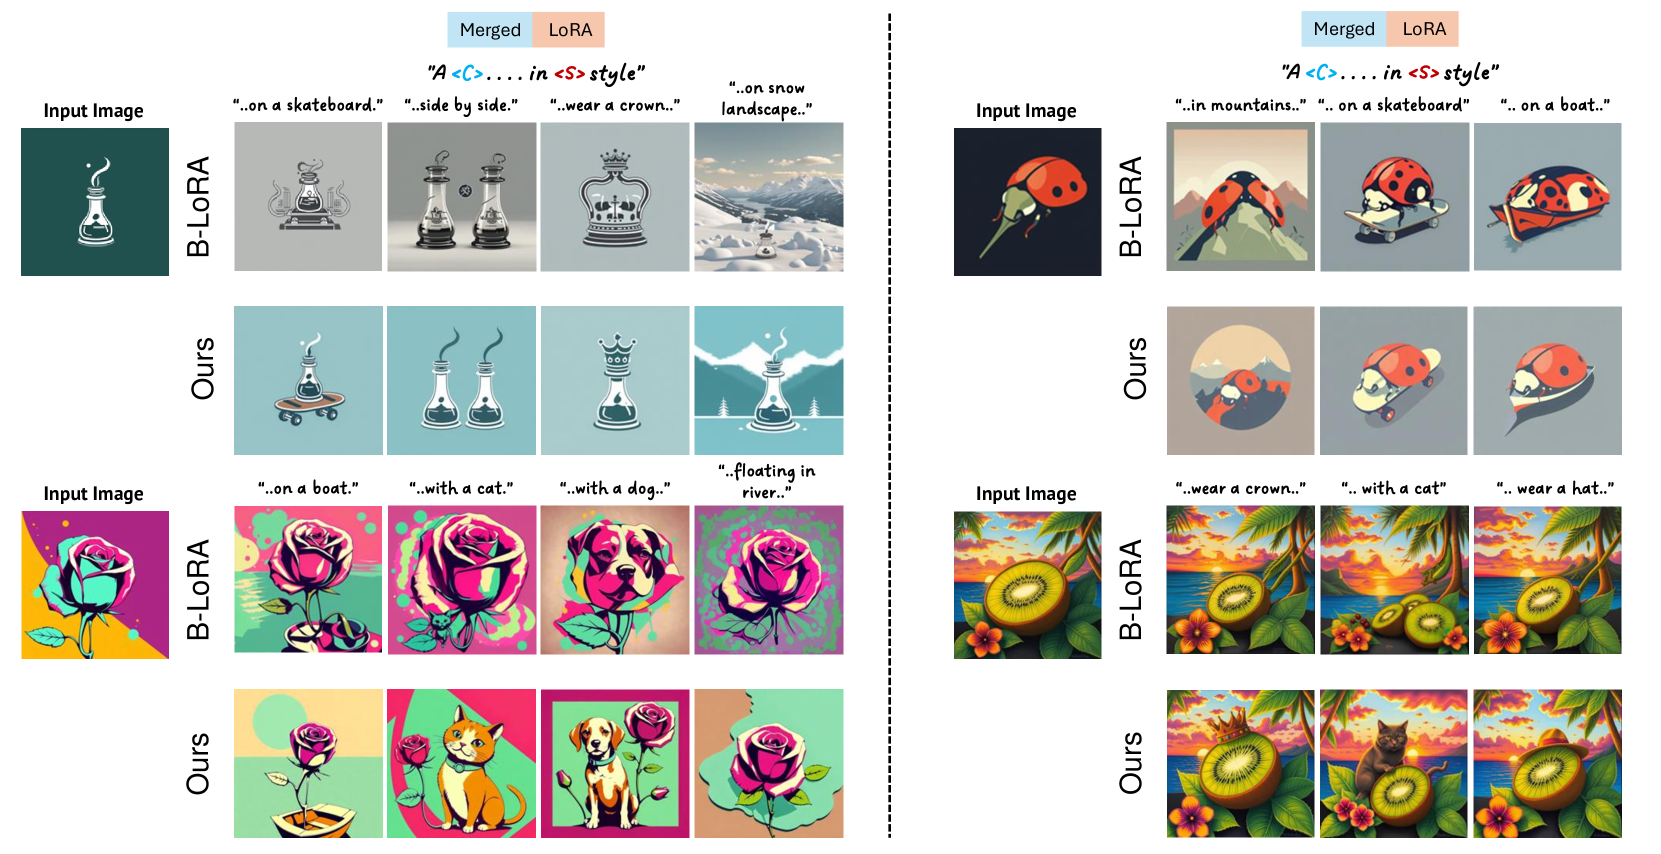The width and height of the screenshot is (1661, 854).
Task: Click the left orange LoRA legend box
Action: pos(569,30)
